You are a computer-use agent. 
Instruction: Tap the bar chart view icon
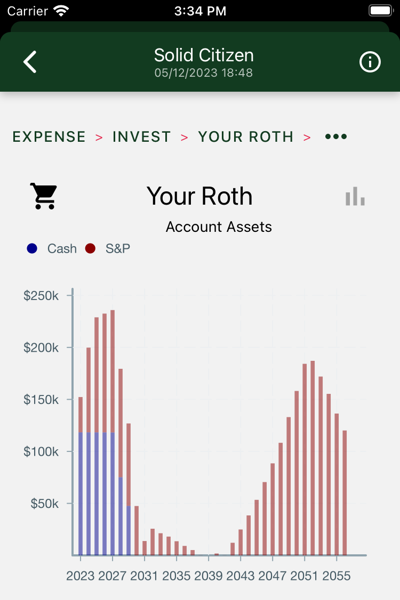coord(355,196)
